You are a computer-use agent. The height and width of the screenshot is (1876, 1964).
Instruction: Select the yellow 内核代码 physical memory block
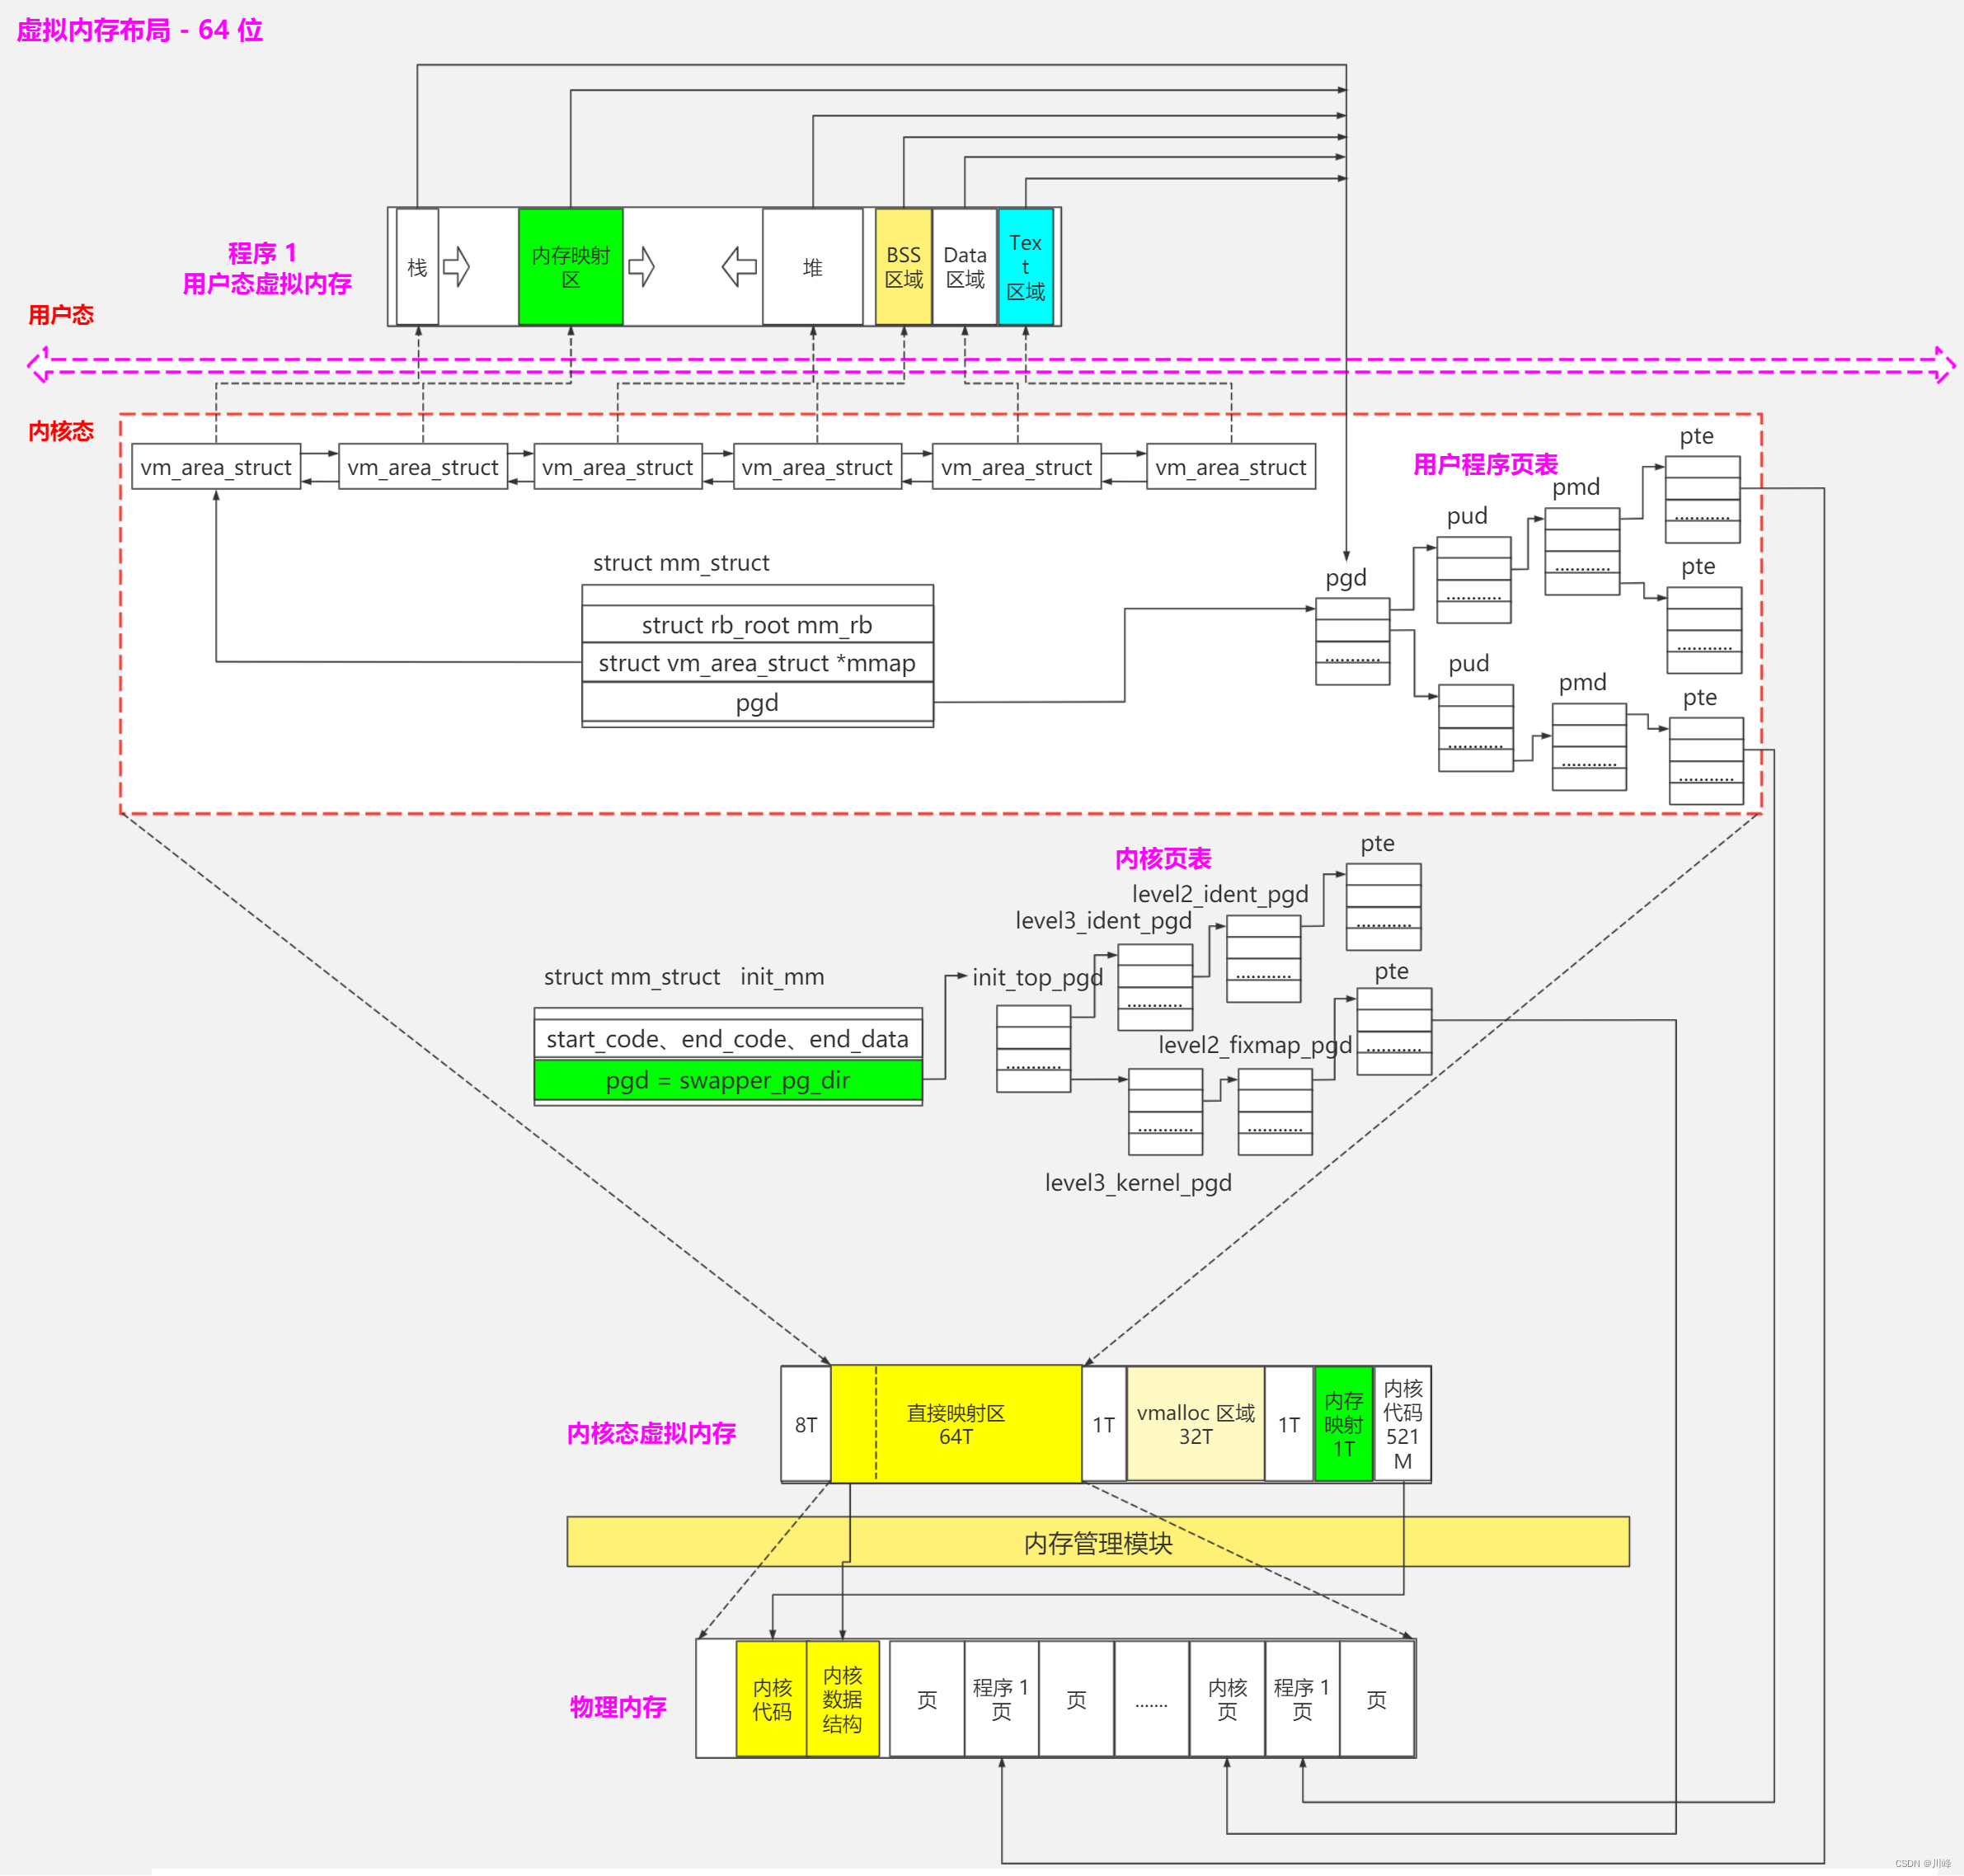771,1699
